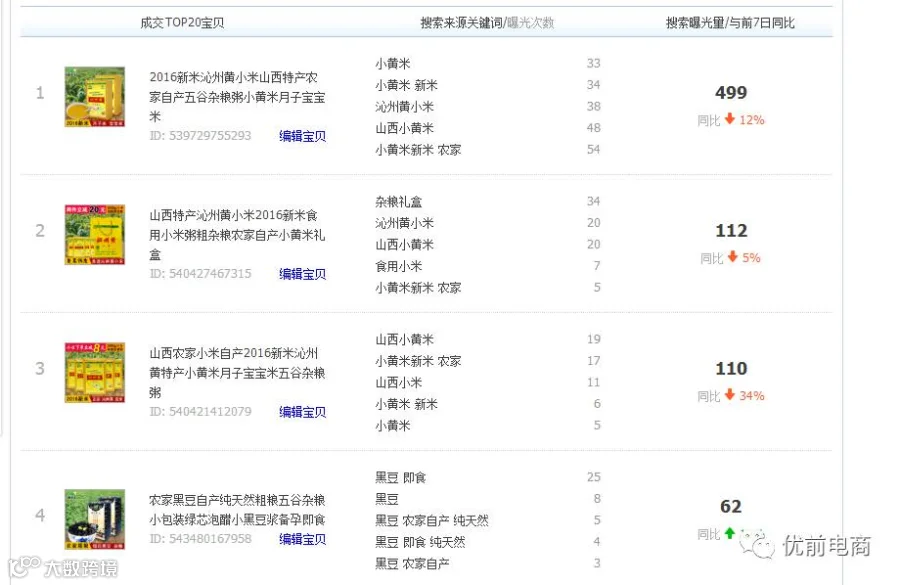The width and height of the screenshot is (900, 585).
Task: Select keyword 杂粮礼盒 in row 2
Action: click(x=398, y=202)
